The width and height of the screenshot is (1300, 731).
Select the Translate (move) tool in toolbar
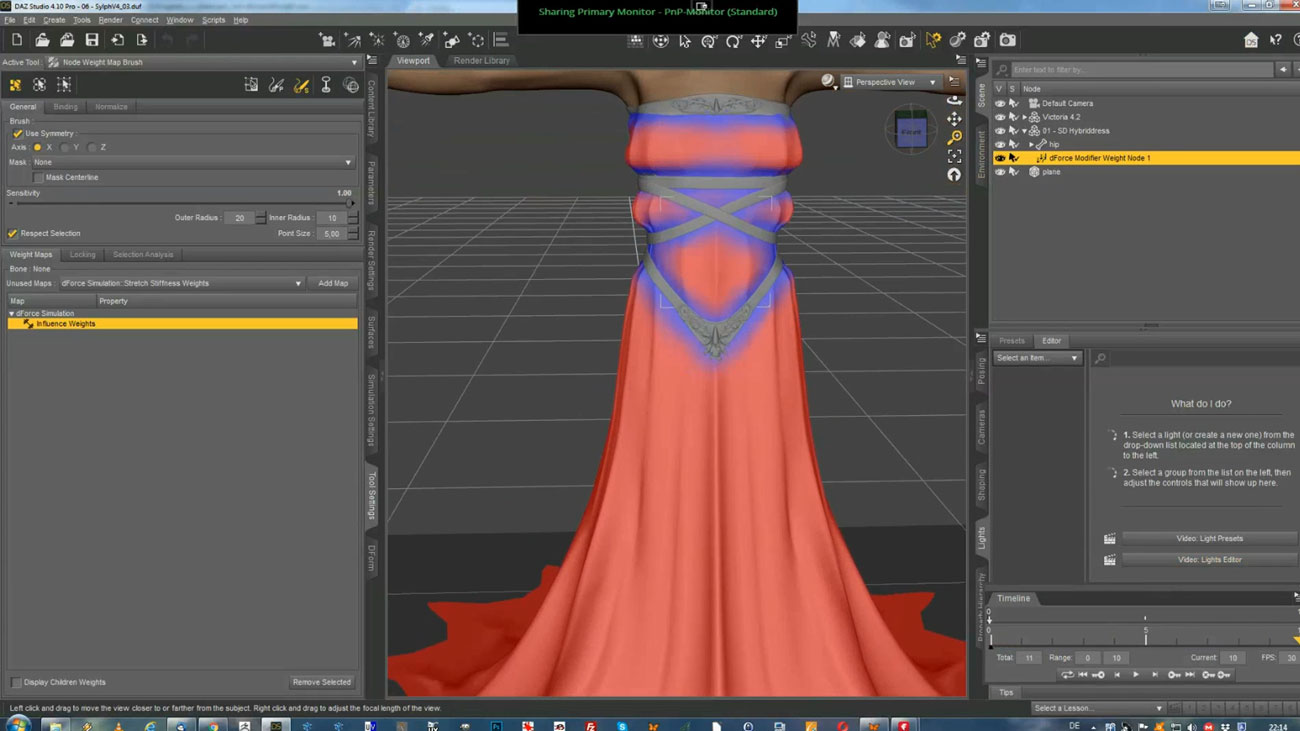759,41
